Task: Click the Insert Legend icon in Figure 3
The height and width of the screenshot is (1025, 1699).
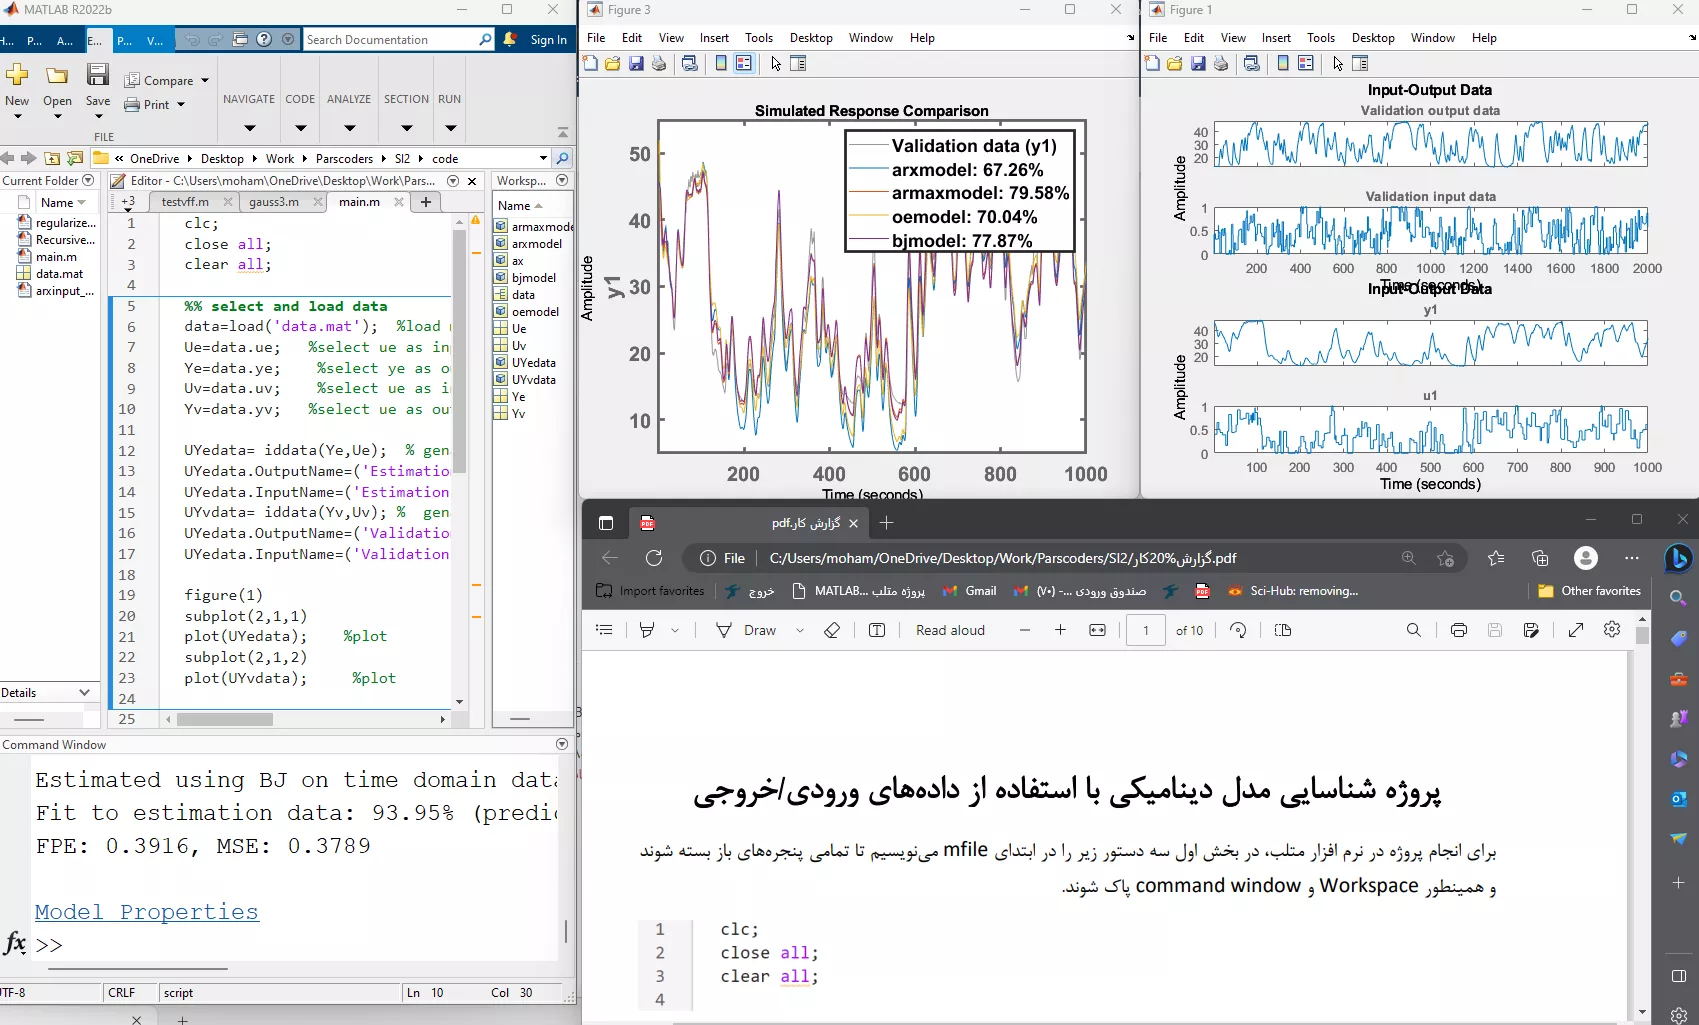Action: point(744,63)
